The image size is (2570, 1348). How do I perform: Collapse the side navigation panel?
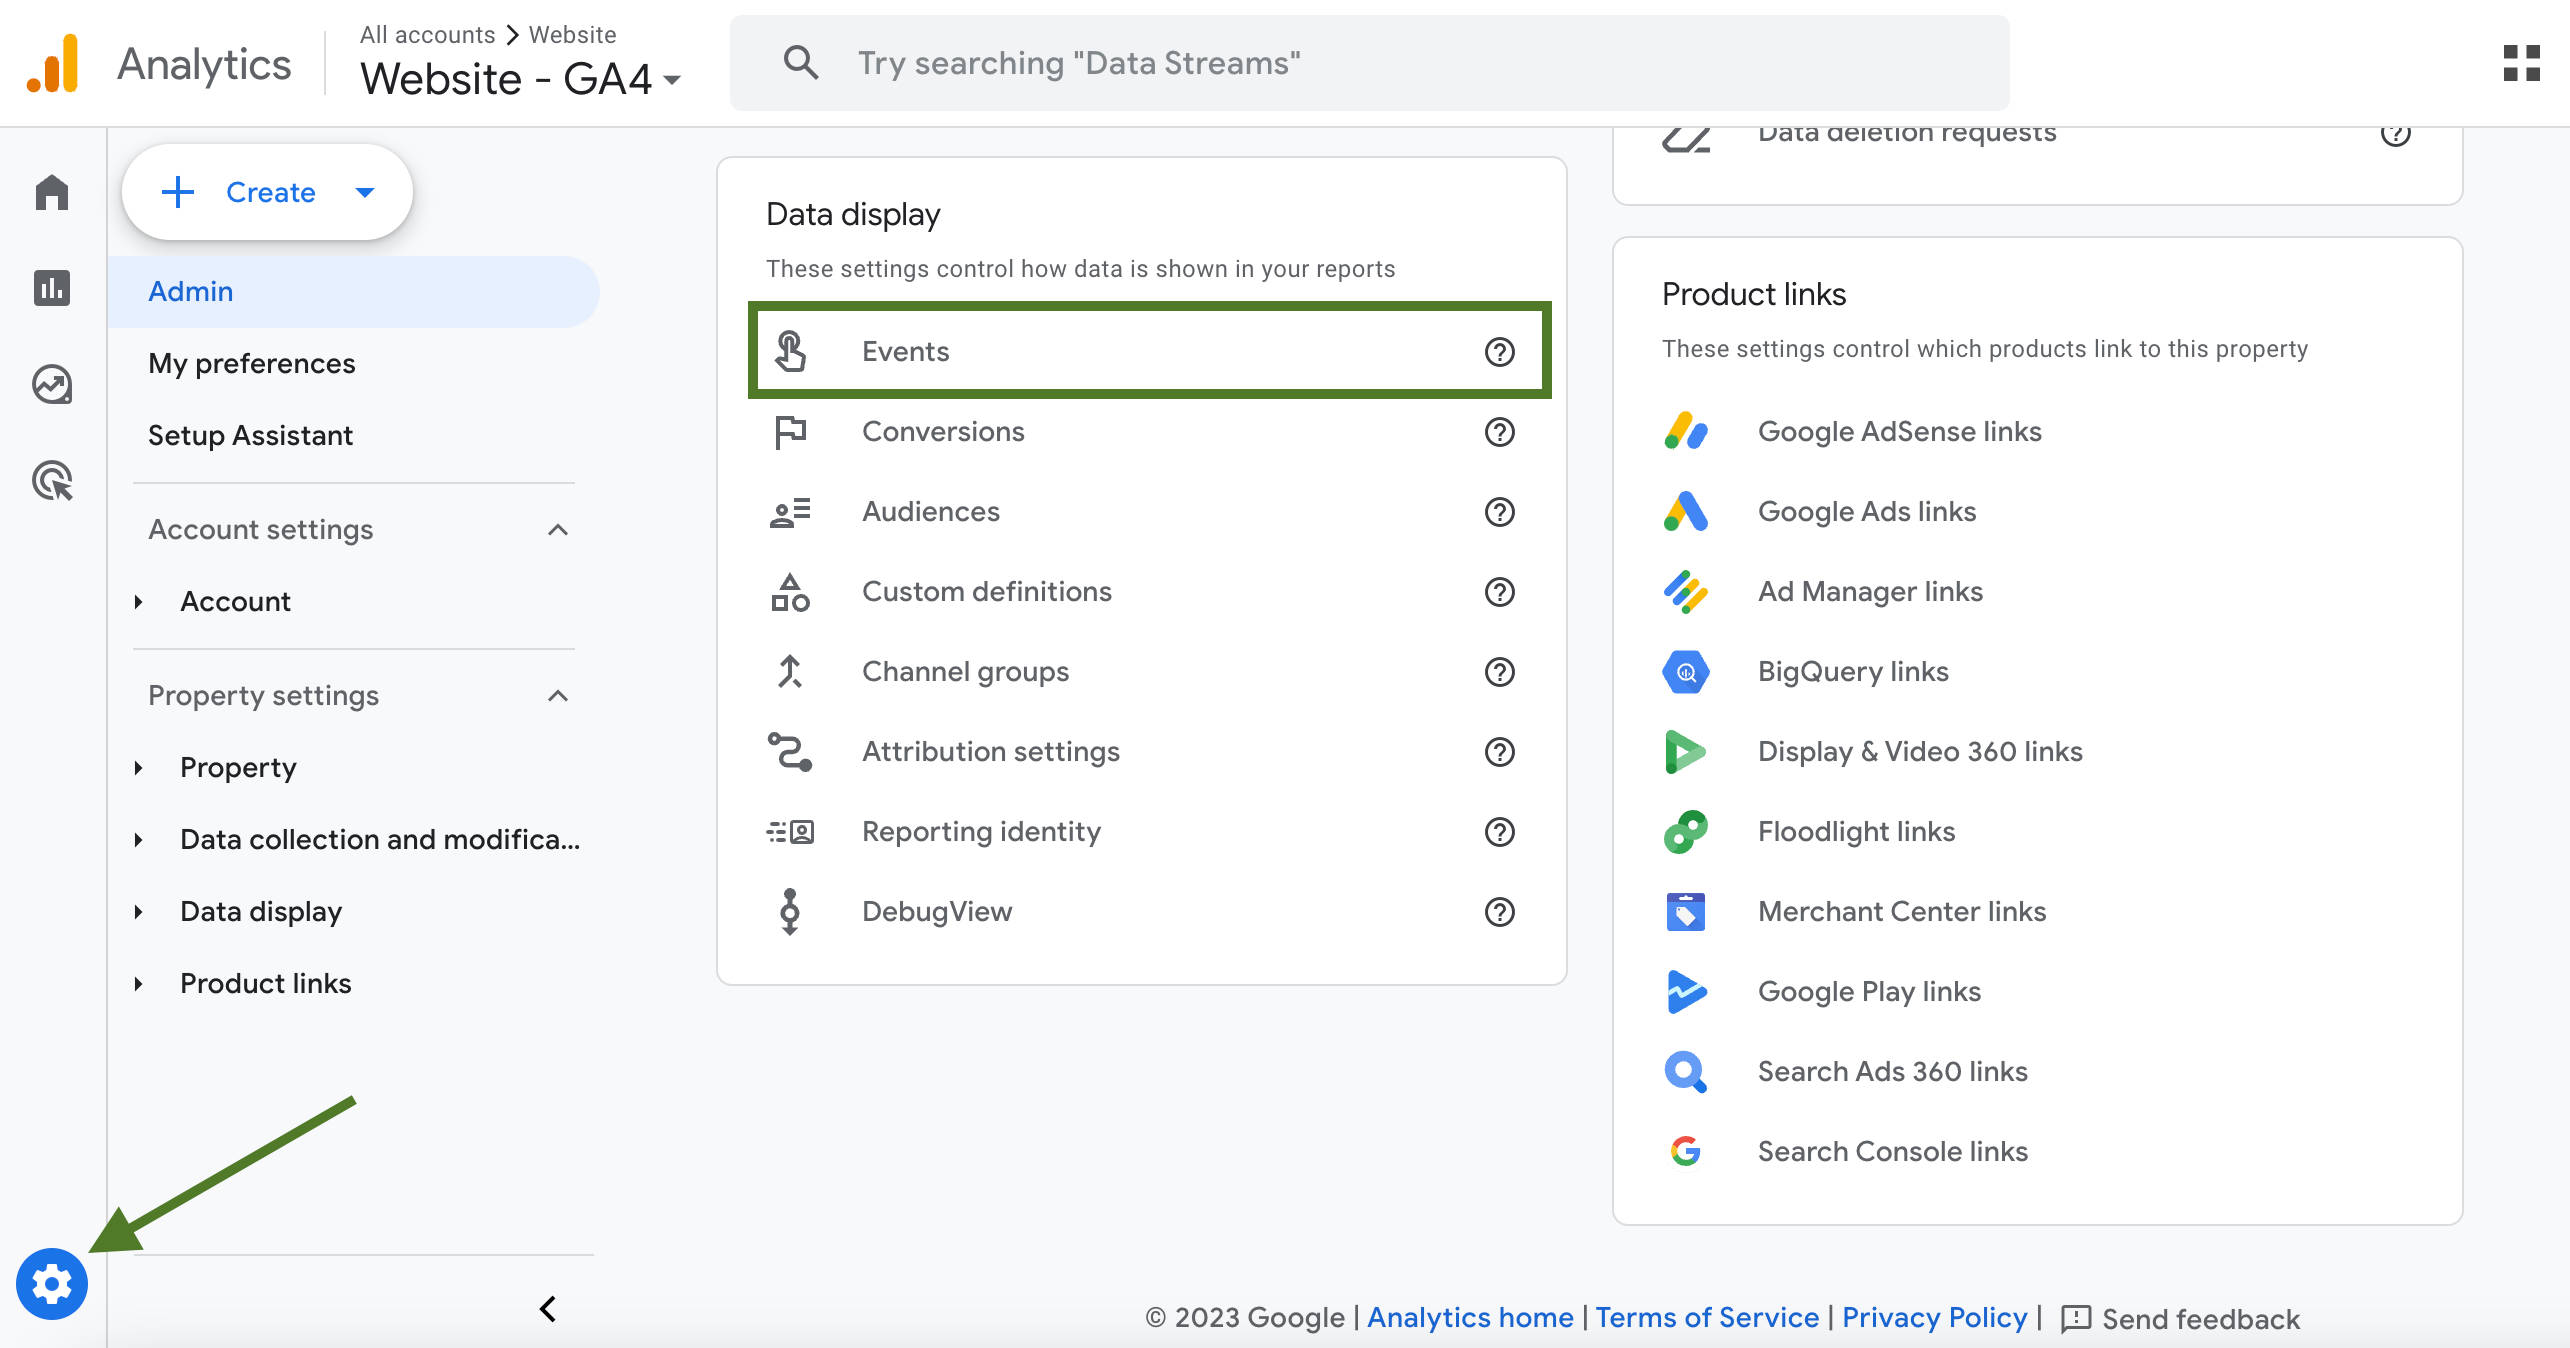click(548, 1309)
